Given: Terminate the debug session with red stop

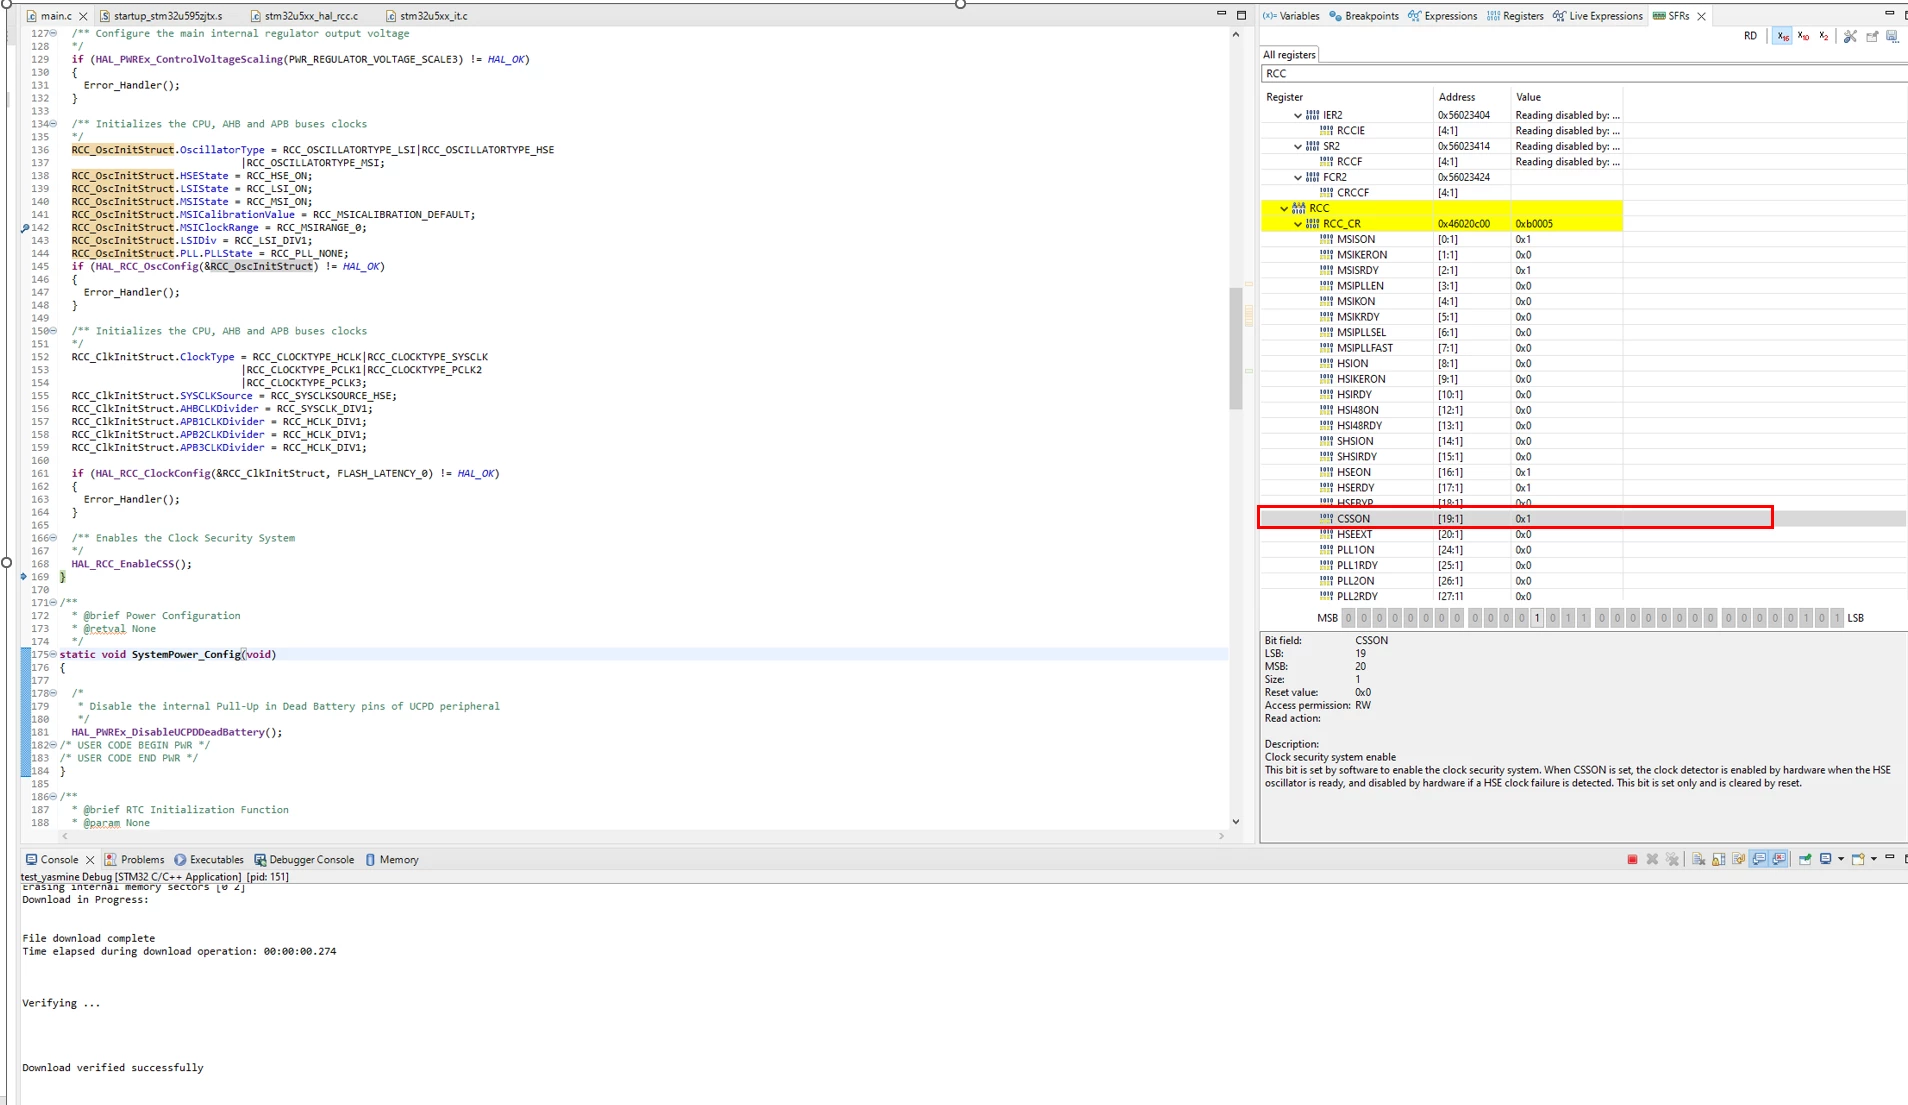Looking at the screenshot, I should click(1632, 860).
